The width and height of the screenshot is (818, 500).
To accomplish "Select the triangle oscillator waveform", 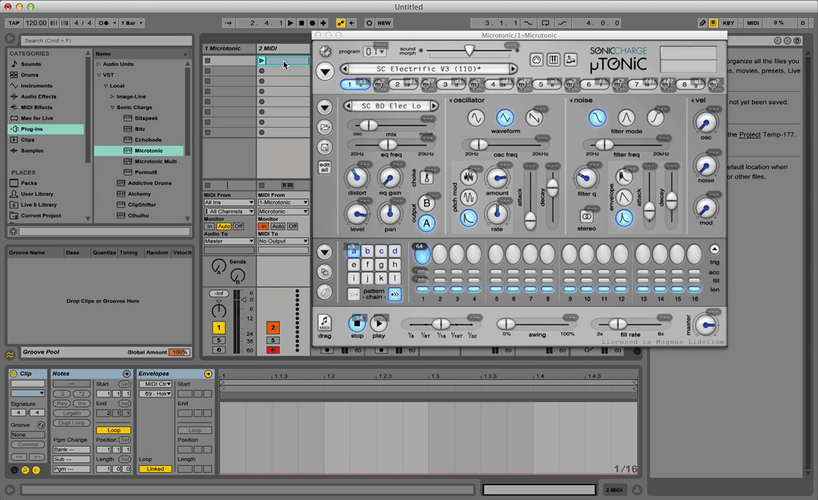I will click(504, 118).
